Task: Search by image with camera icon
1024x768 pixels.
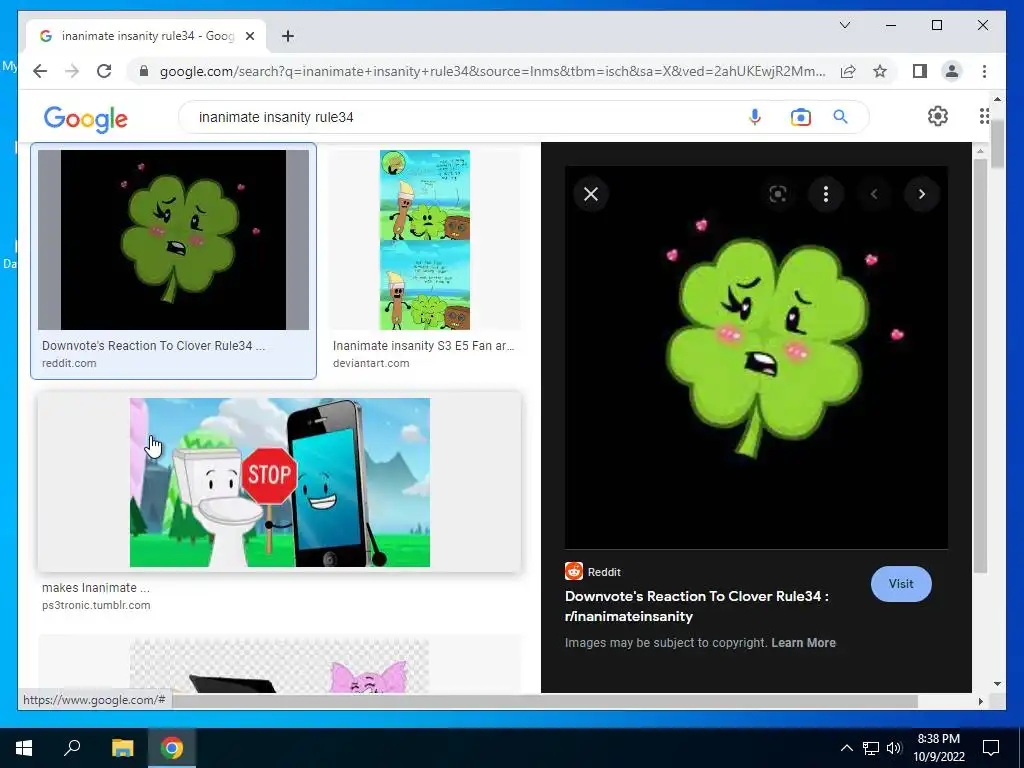Action: (x=800, y=117)
